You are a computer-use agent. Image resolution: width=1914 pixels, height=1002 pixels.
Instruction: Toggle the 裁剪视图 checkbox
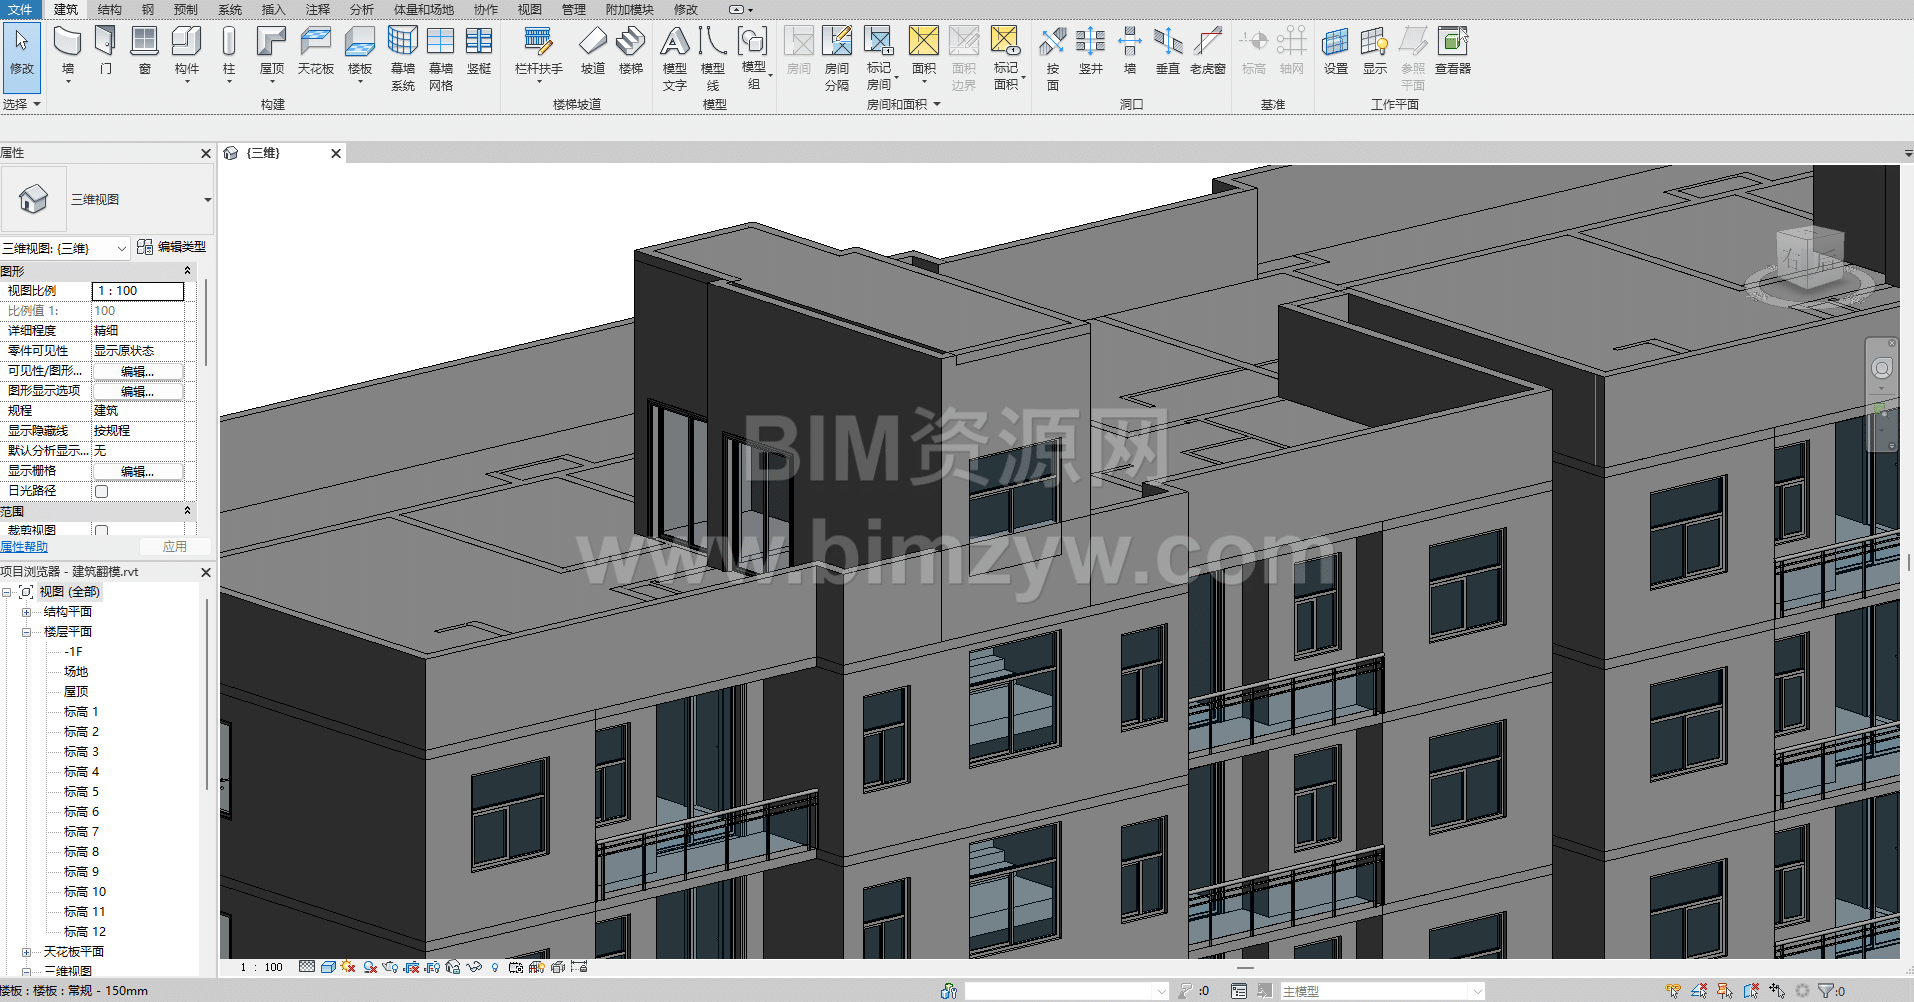(x=101, y=531)
